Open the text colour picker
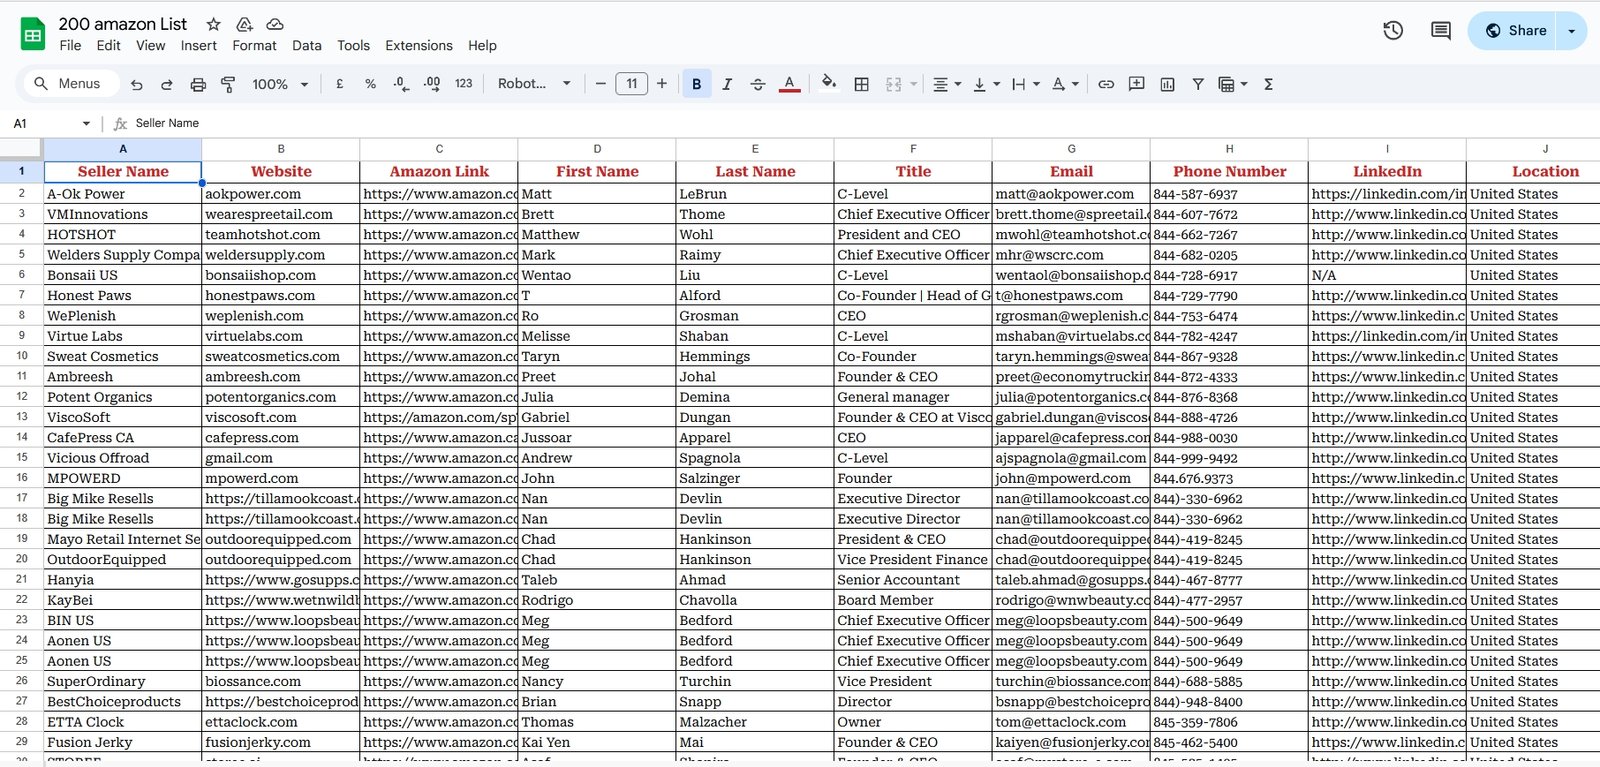The width and height of the screenshot is (1600, 767). click(789, 85)
